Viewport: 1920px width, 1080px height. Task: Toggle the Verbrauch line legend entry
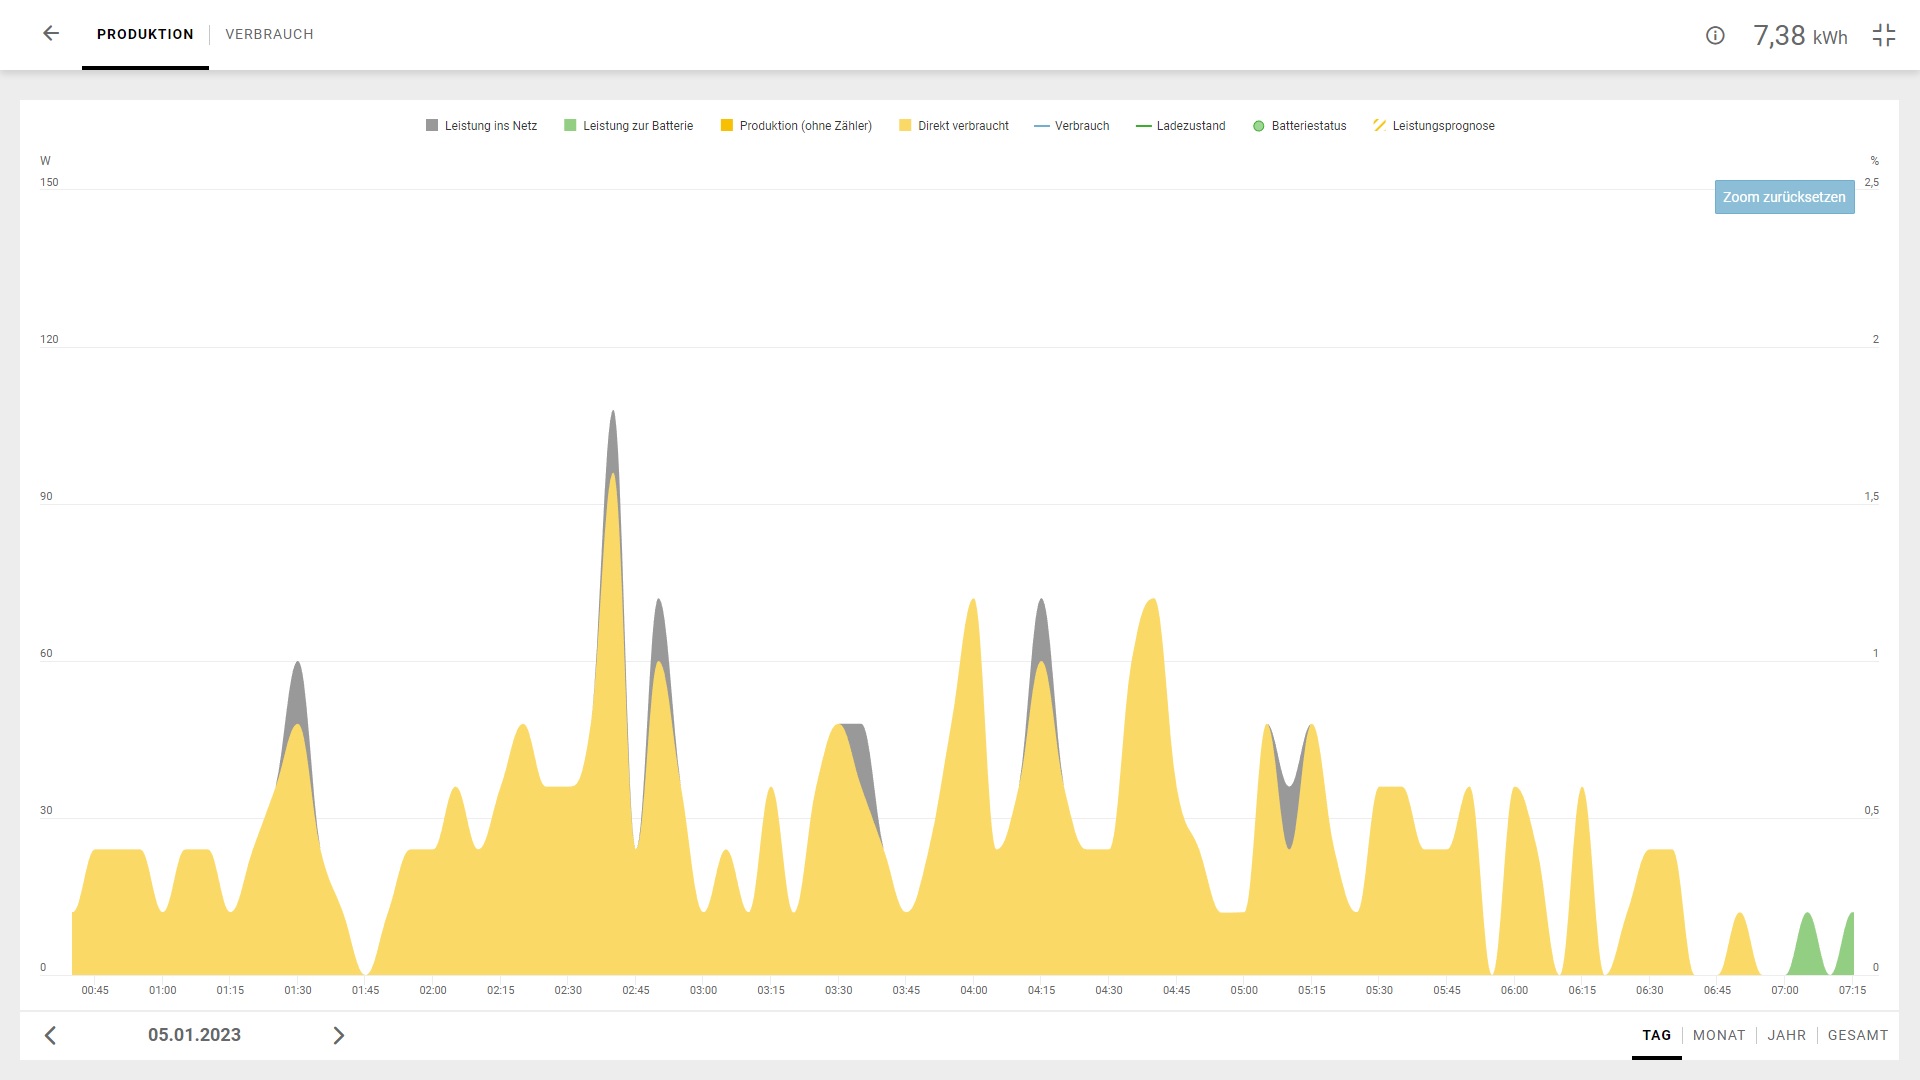(1072, 126)
